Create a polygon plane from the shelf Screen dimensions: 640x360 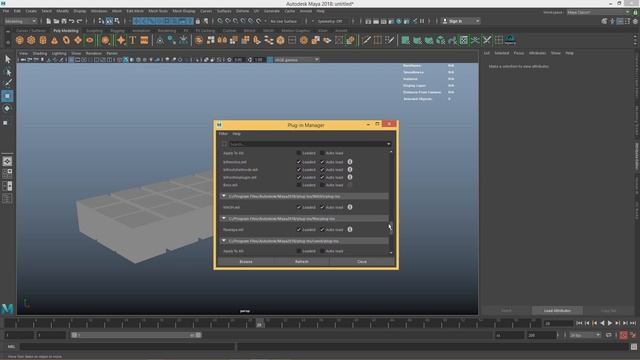(x=78, y=40)
